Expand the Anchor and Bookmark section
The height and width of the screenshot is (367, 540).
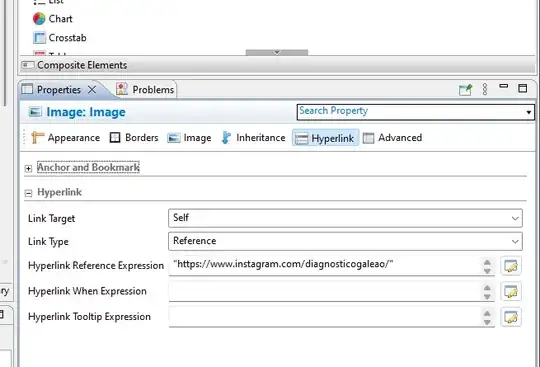coord(28,168)
